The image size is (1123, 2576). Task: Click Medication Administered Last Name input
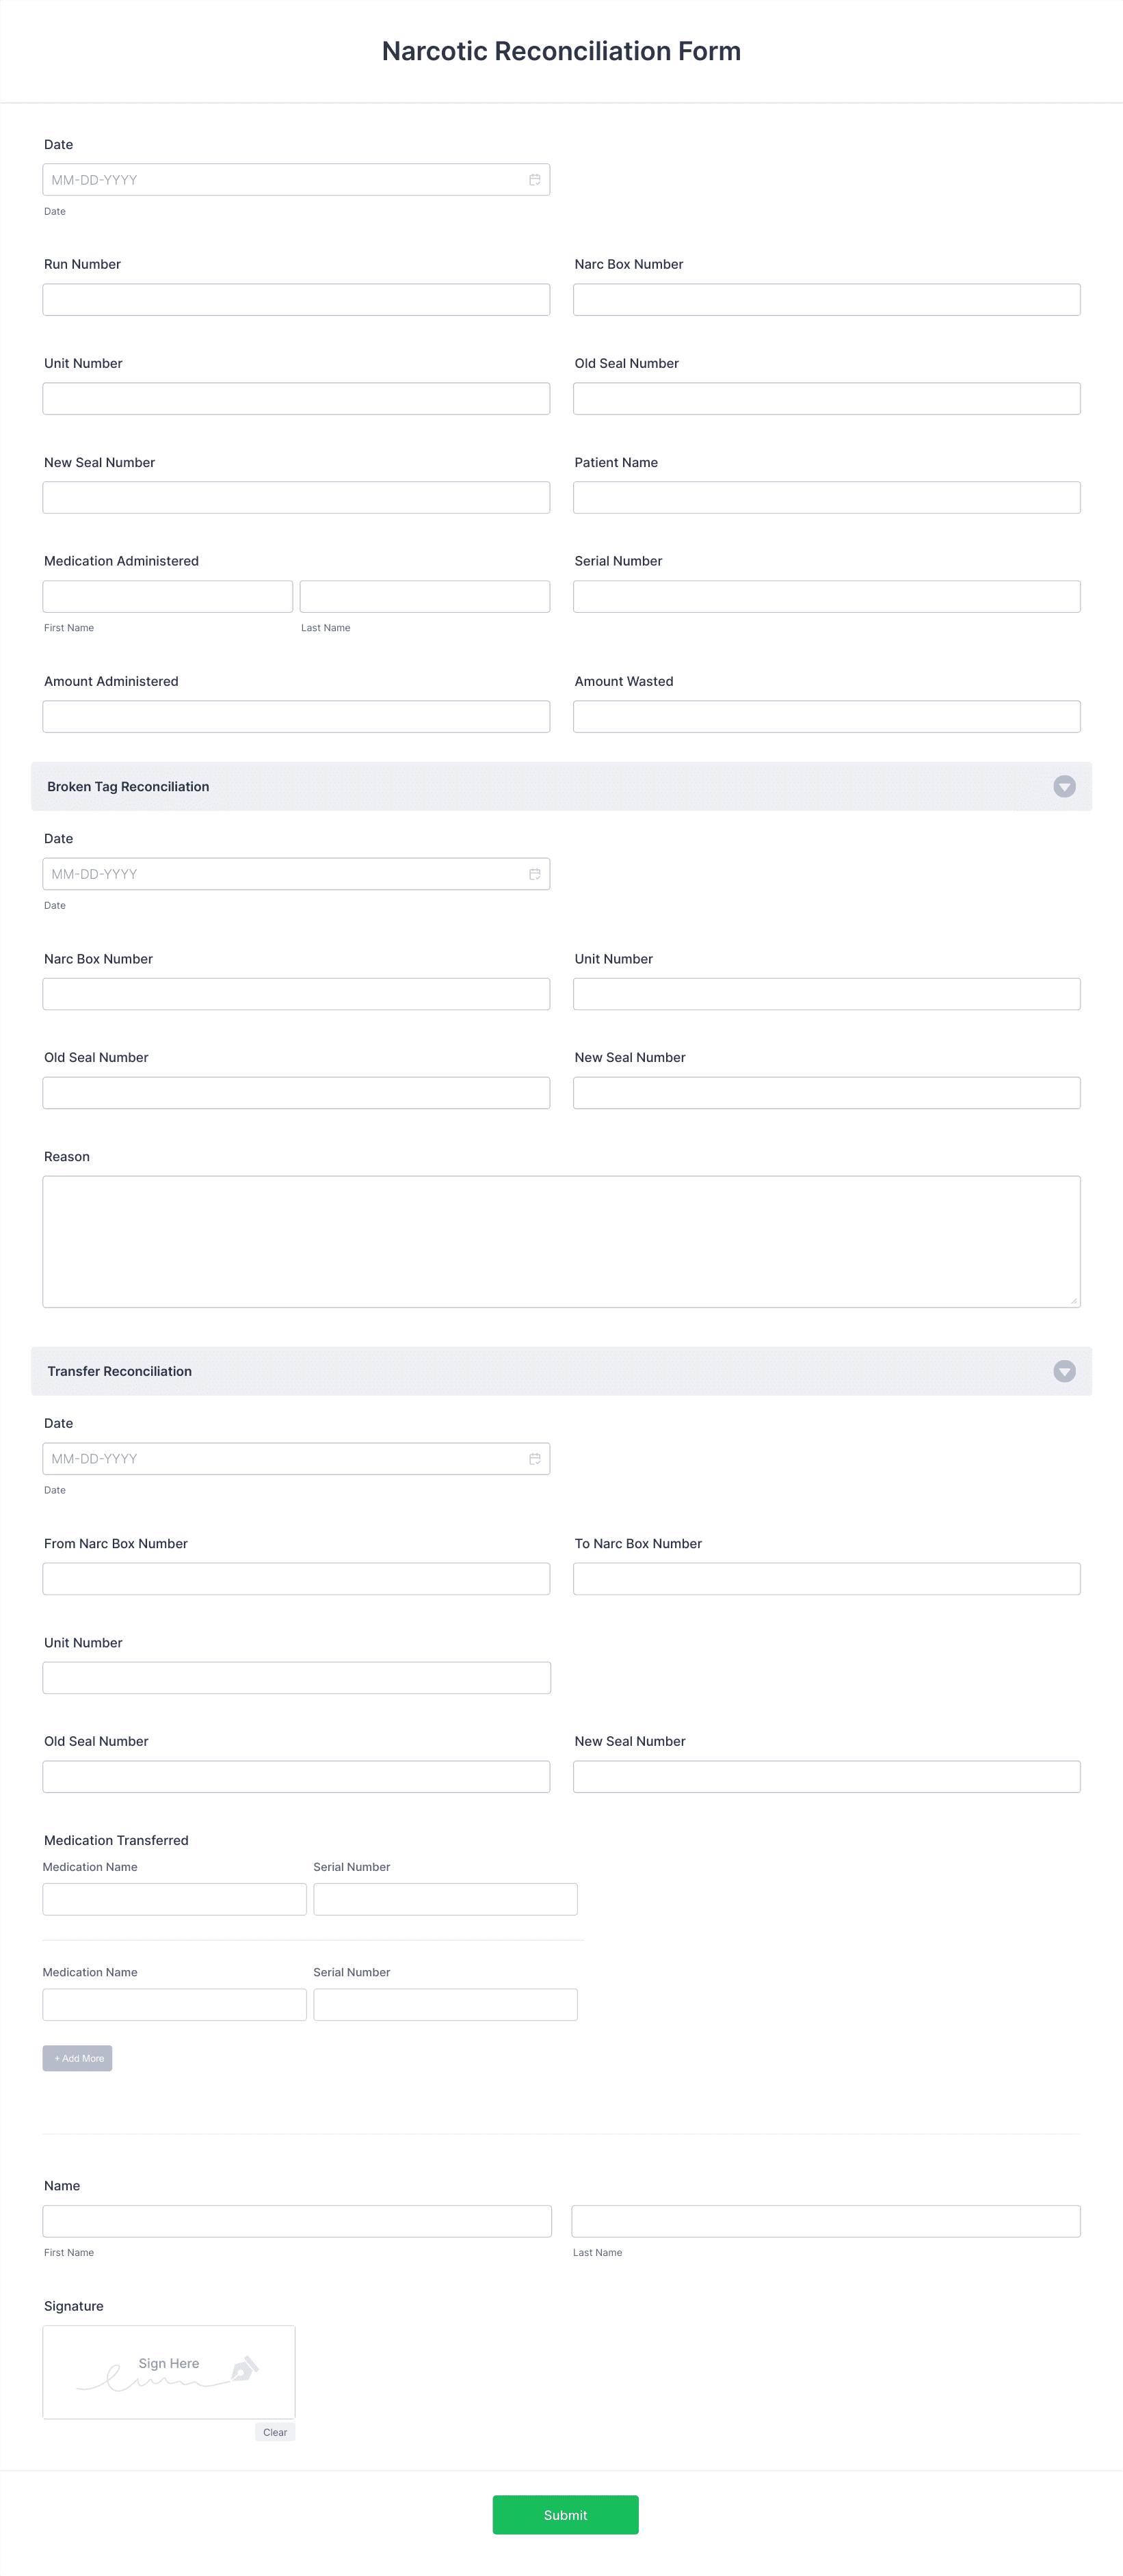pos(425,597)
